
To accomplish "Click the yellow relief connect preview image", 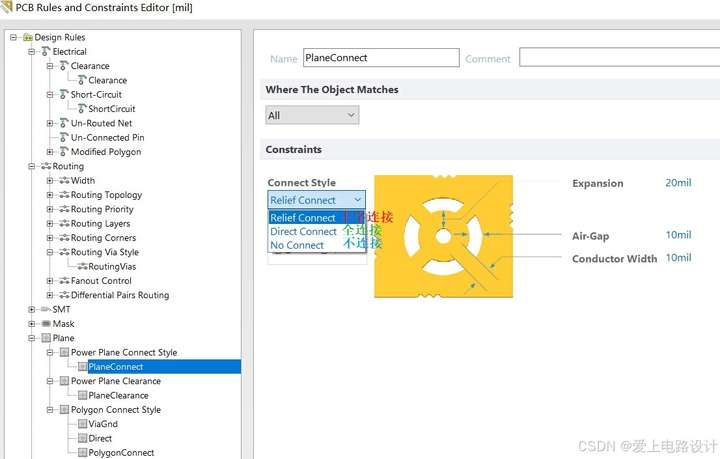I will [444, 236].
